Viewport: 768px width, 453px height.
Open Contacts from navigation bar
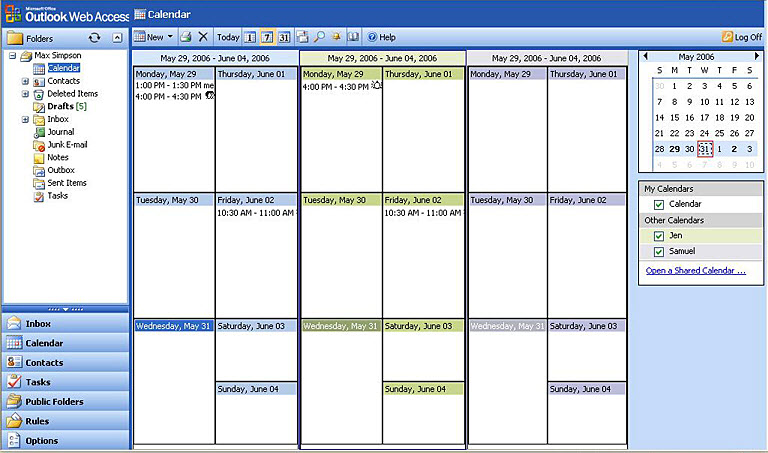(65, 363)
